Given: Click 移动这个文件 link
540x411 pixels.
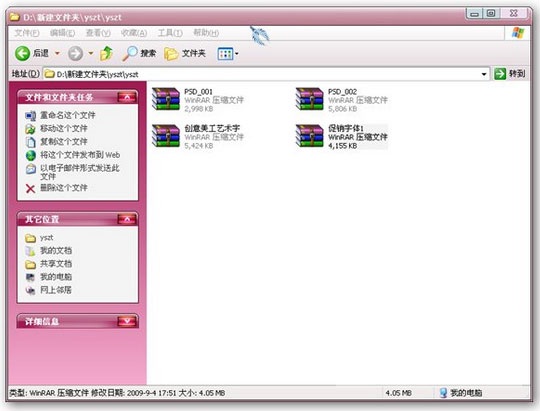Looking at the screenshot, I should coord(64,129).
